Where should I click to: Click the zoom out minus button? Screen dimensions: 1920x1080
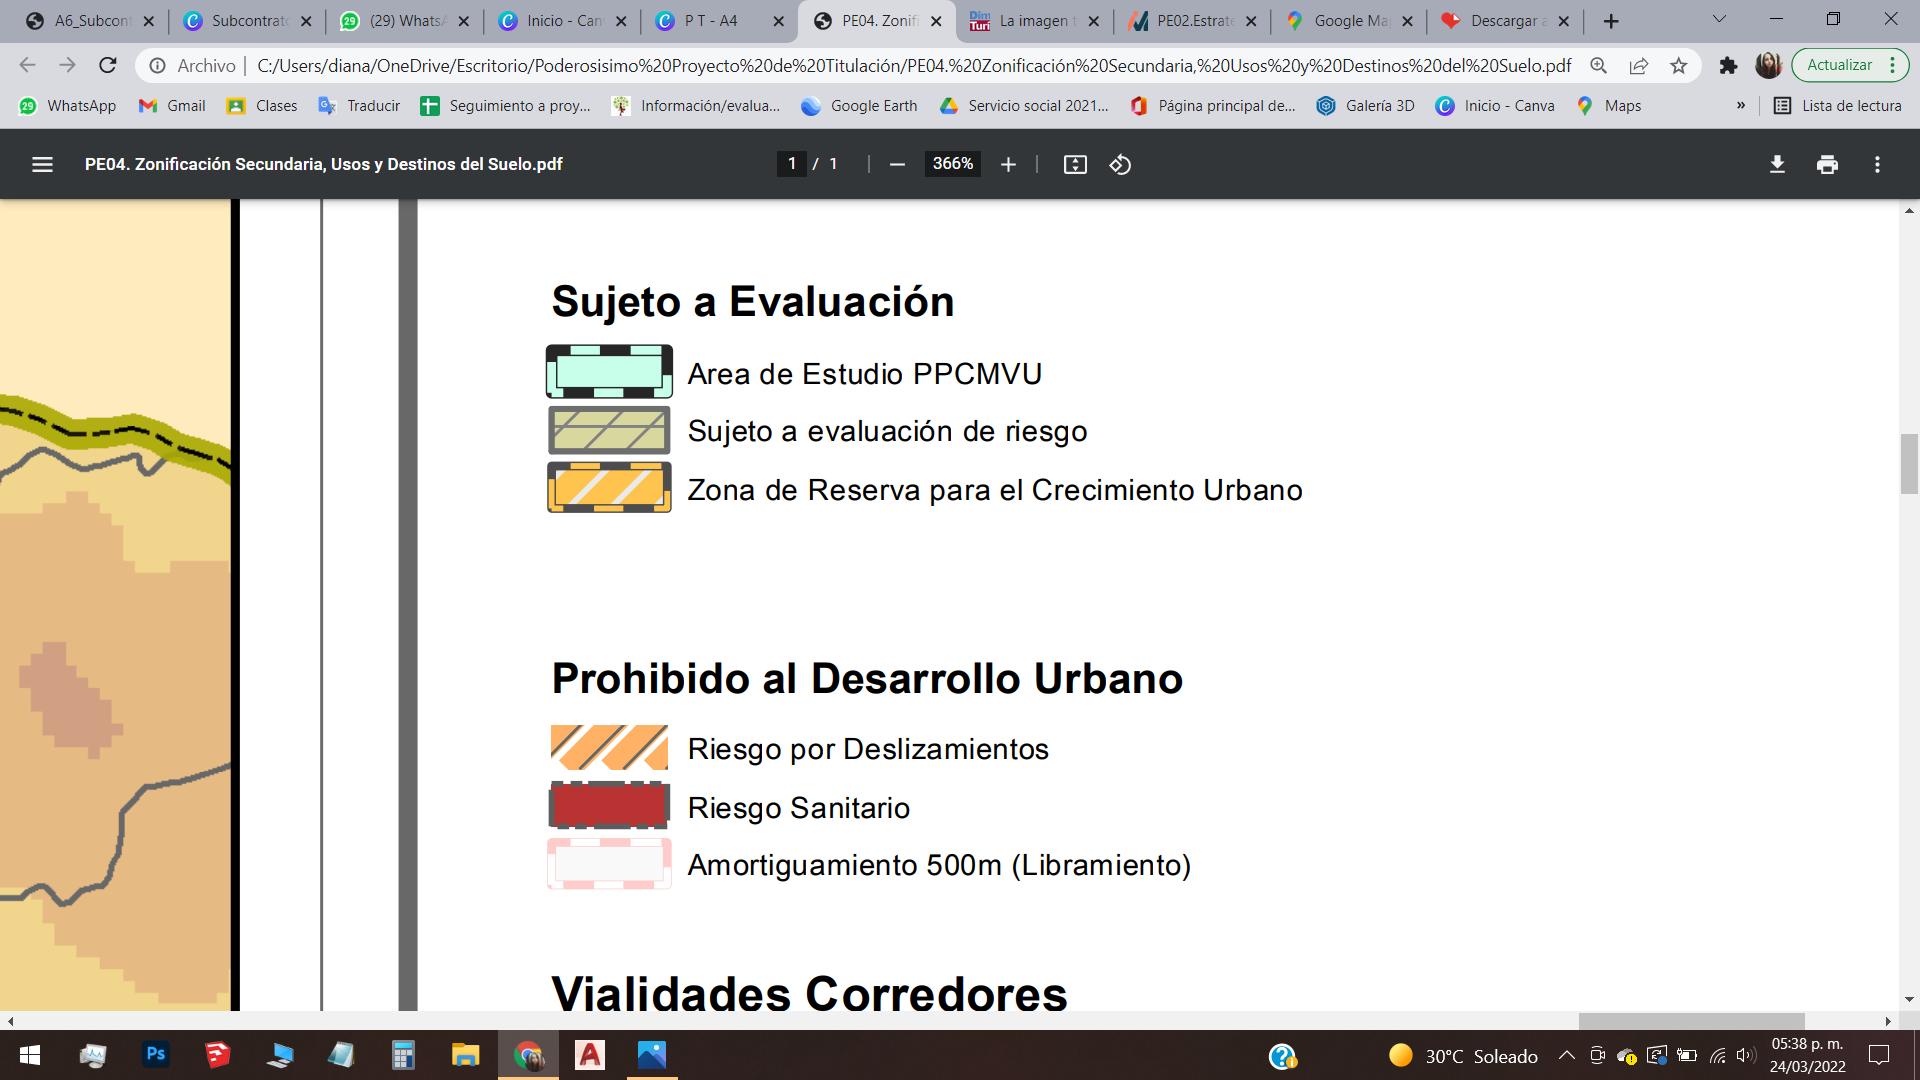(897, 164)
